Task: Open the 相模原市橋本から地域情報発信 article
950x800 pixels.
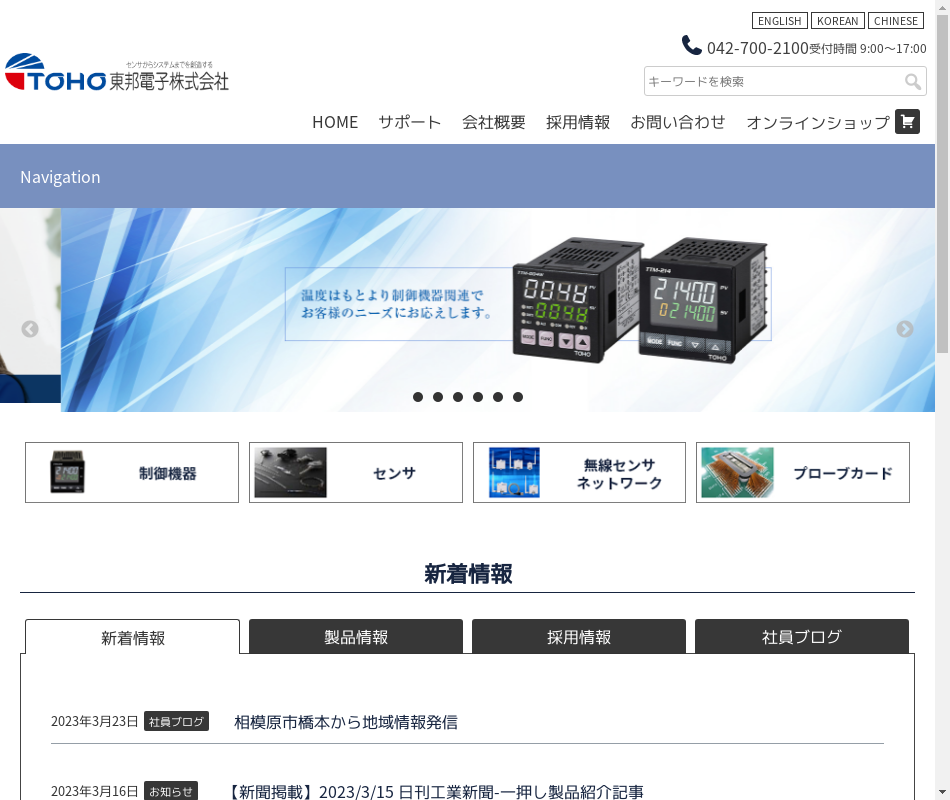Action: pos(346,722)
